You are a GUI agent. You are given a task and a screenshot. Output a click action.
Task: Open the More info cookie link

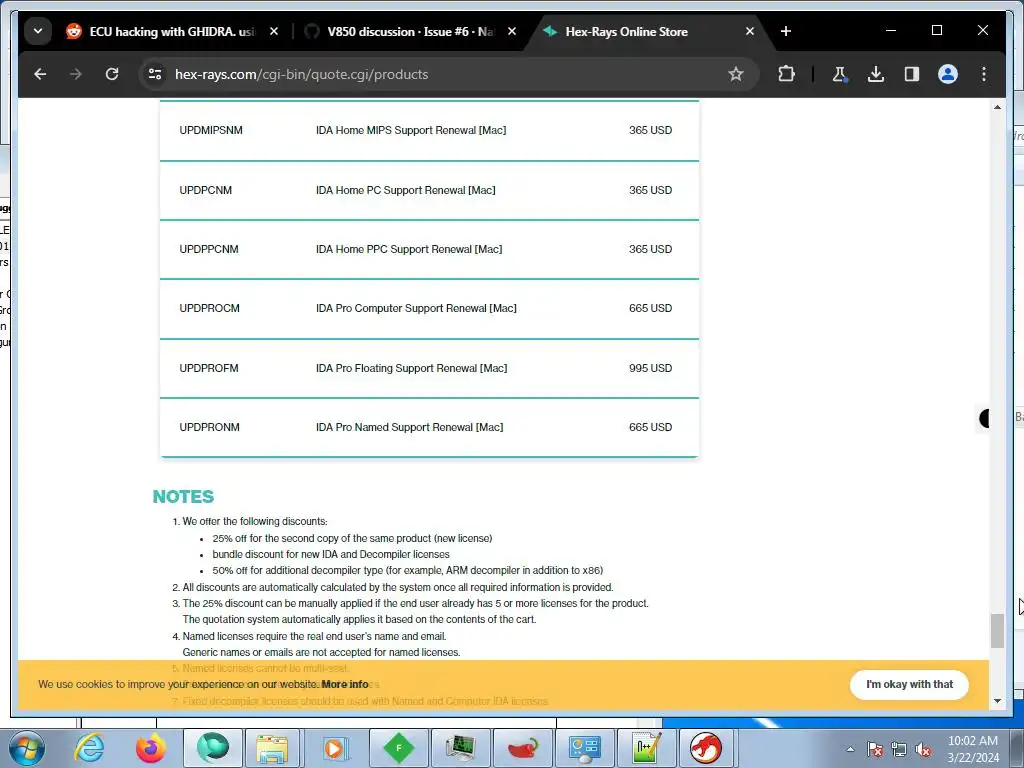[x=345, y=684]
